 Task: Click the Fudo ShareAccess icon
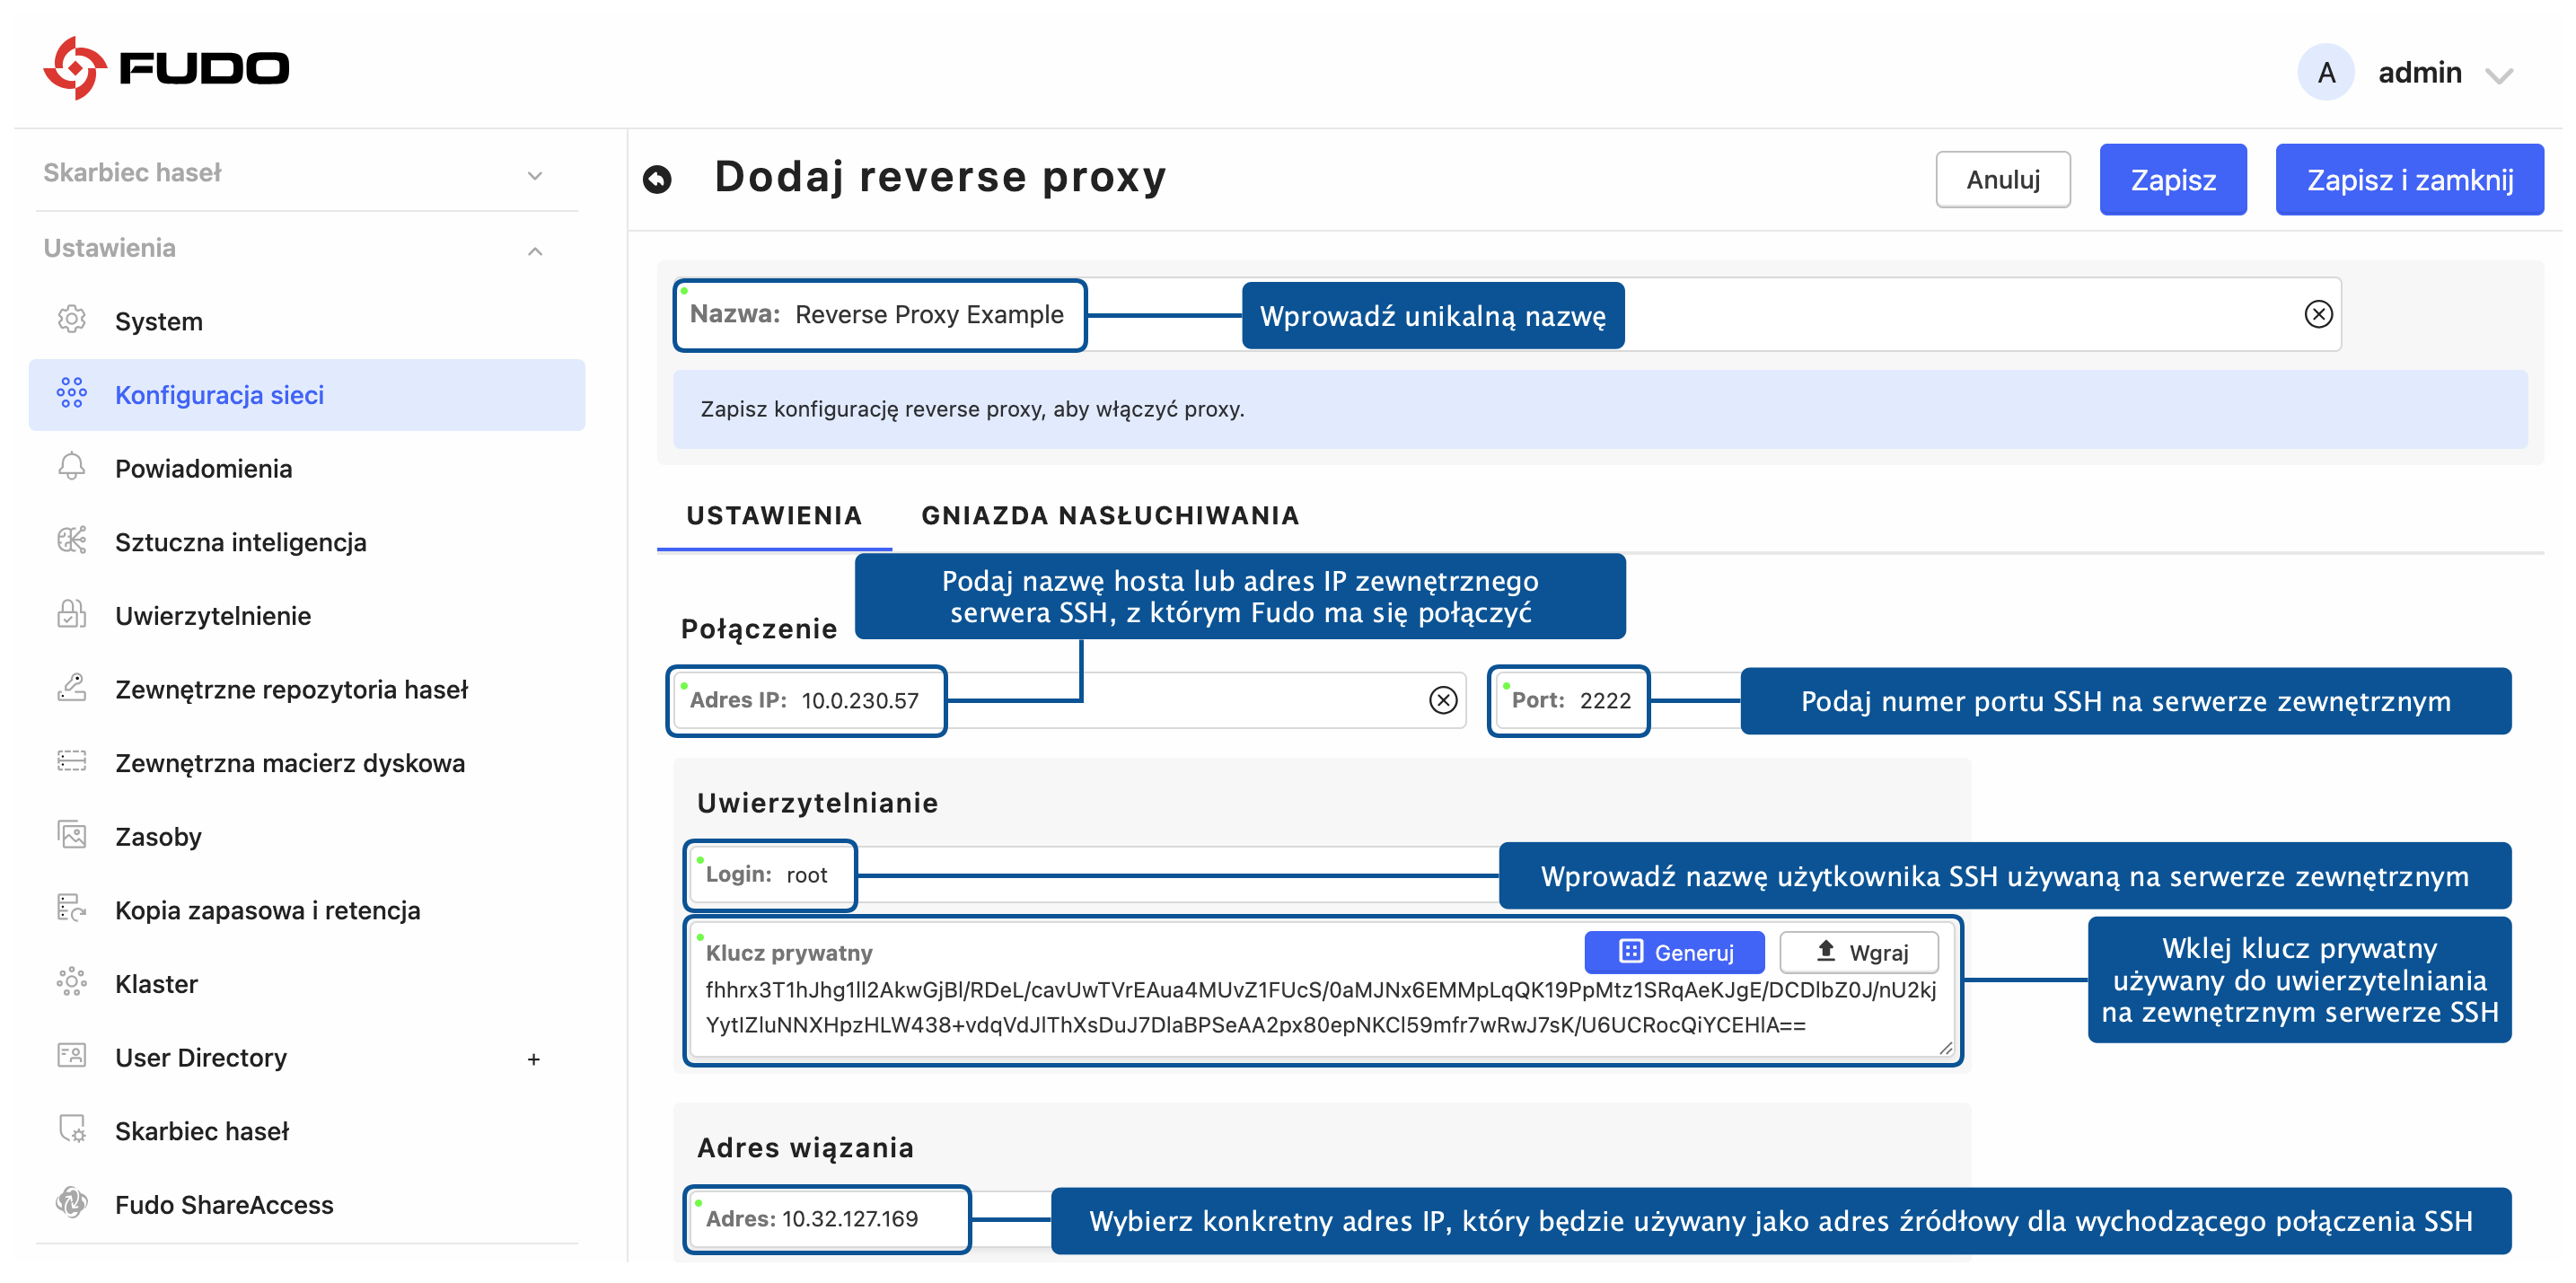pos(72,1203)
